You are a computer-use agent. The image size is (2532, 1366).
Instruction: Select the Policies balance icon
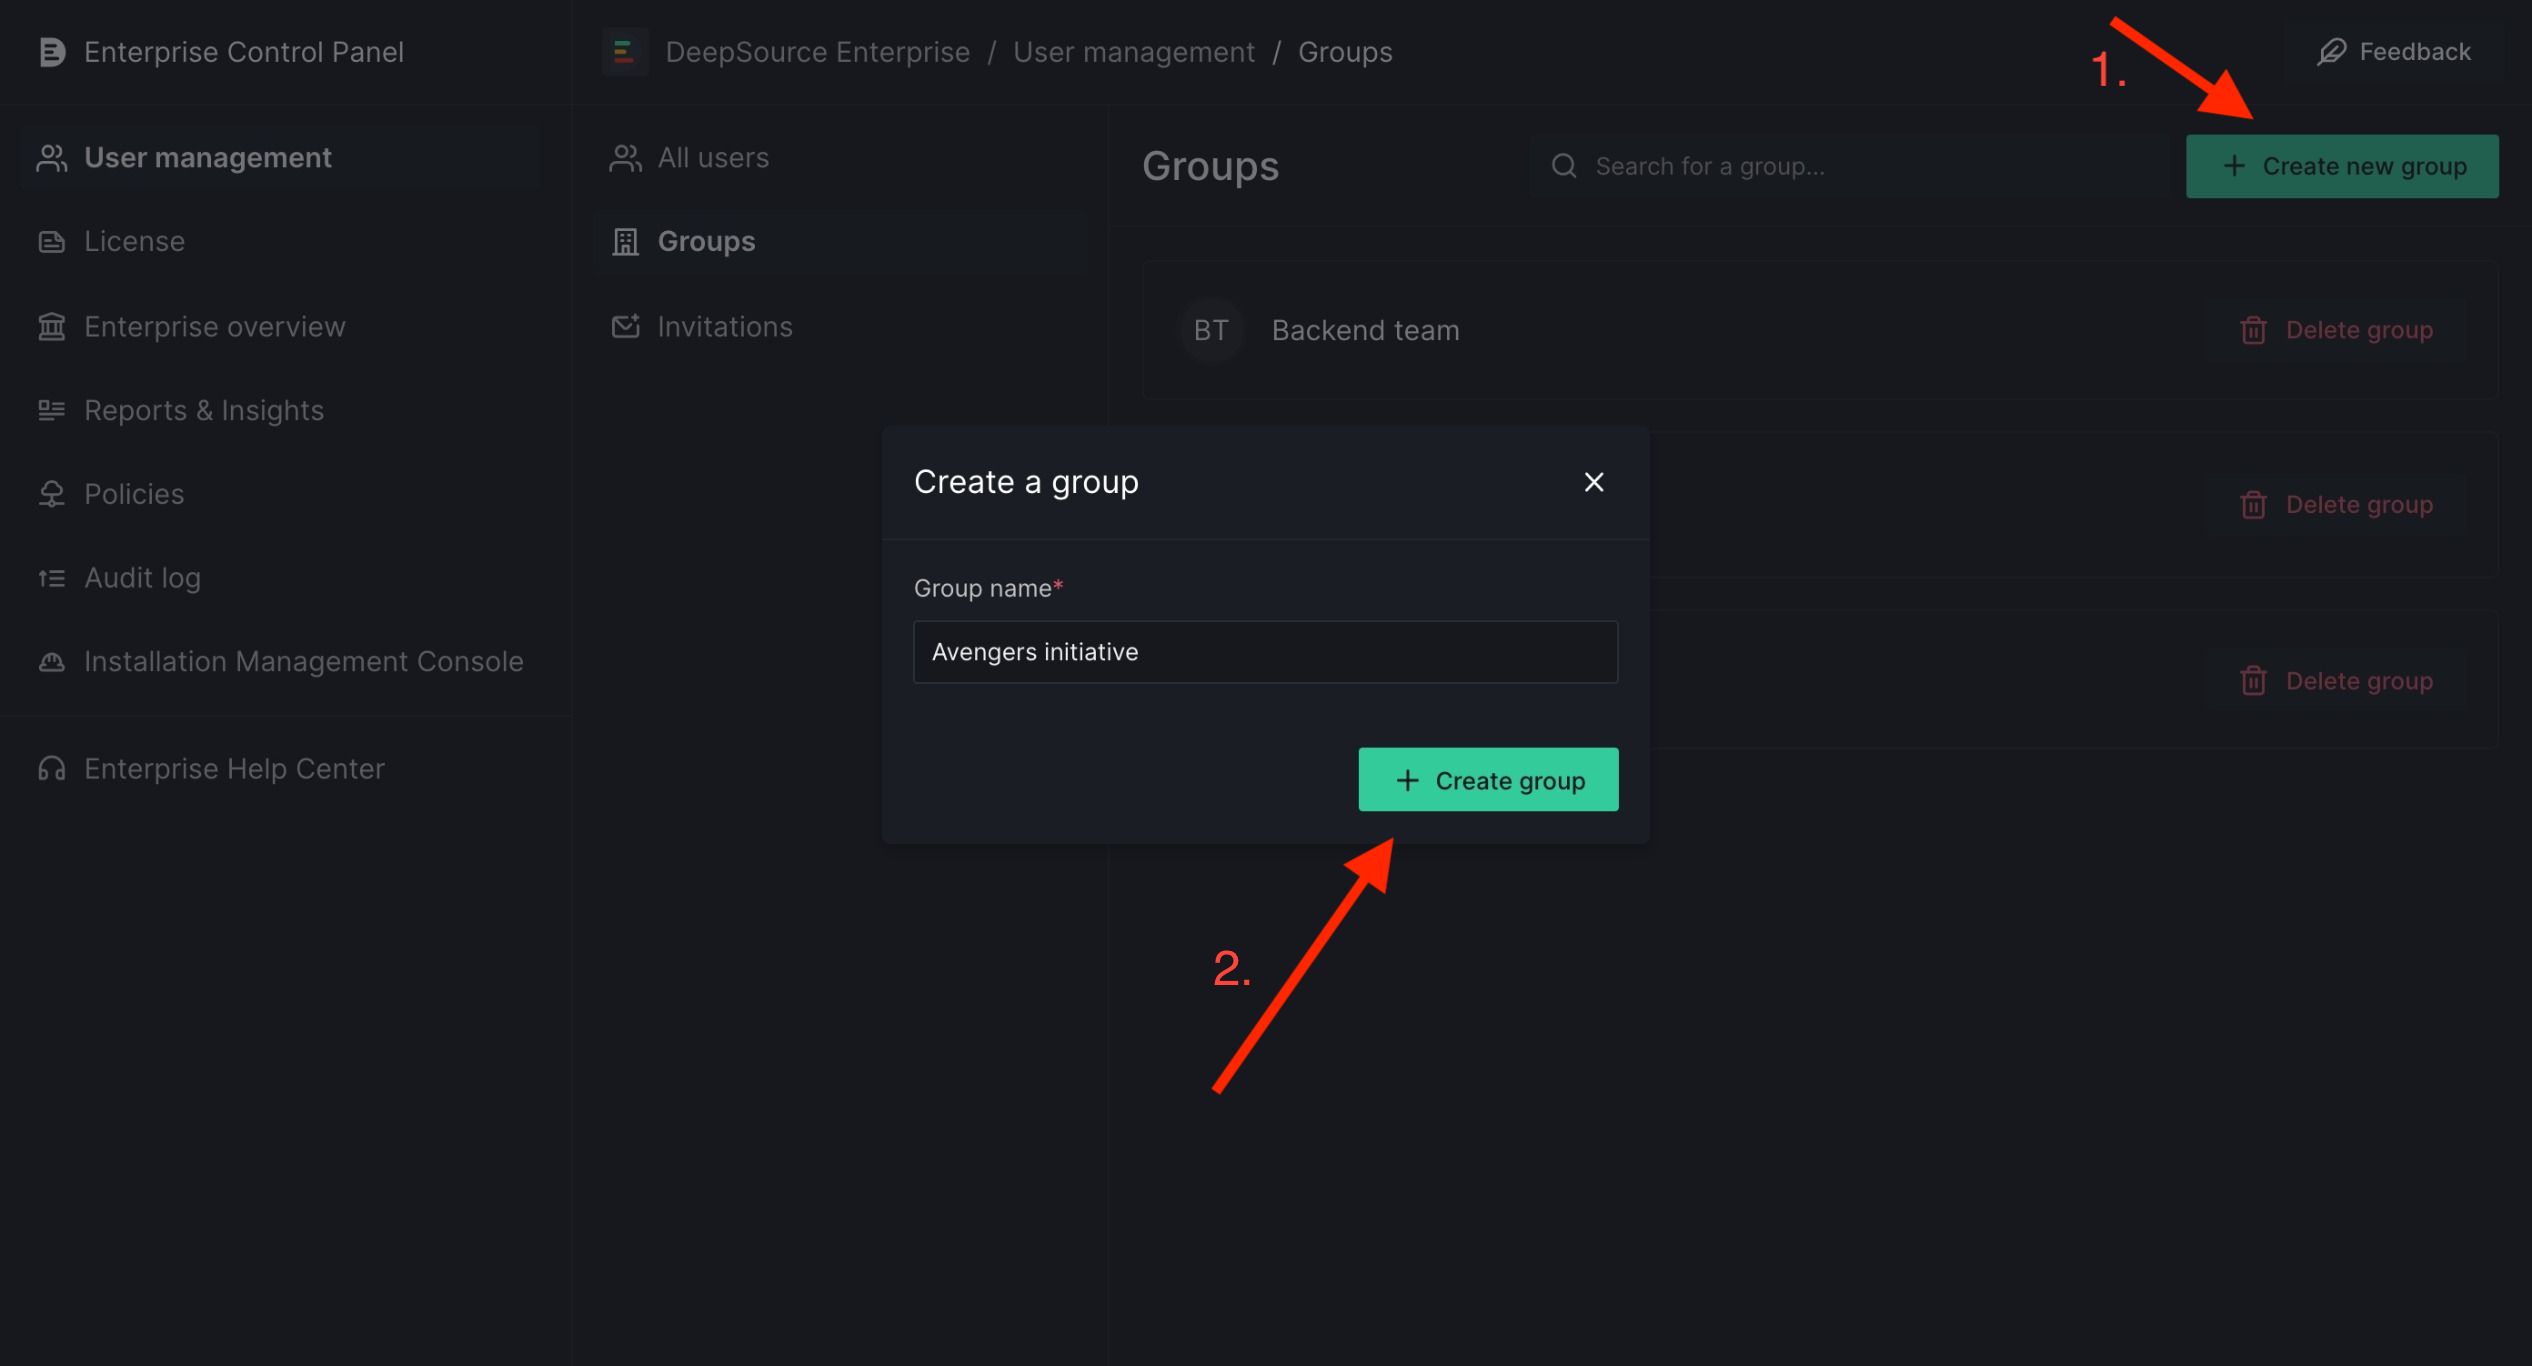point(51,493)
